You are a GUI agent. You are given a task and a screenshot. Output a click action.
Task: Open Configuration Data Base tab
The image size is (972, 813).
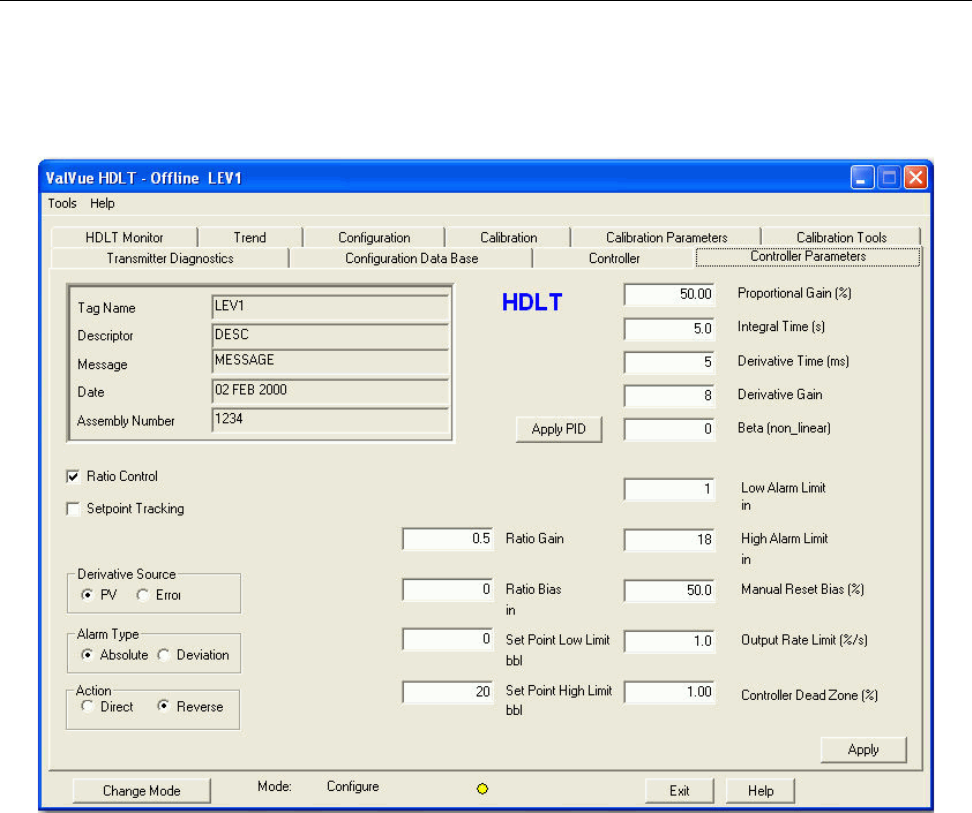coord(411,258)
